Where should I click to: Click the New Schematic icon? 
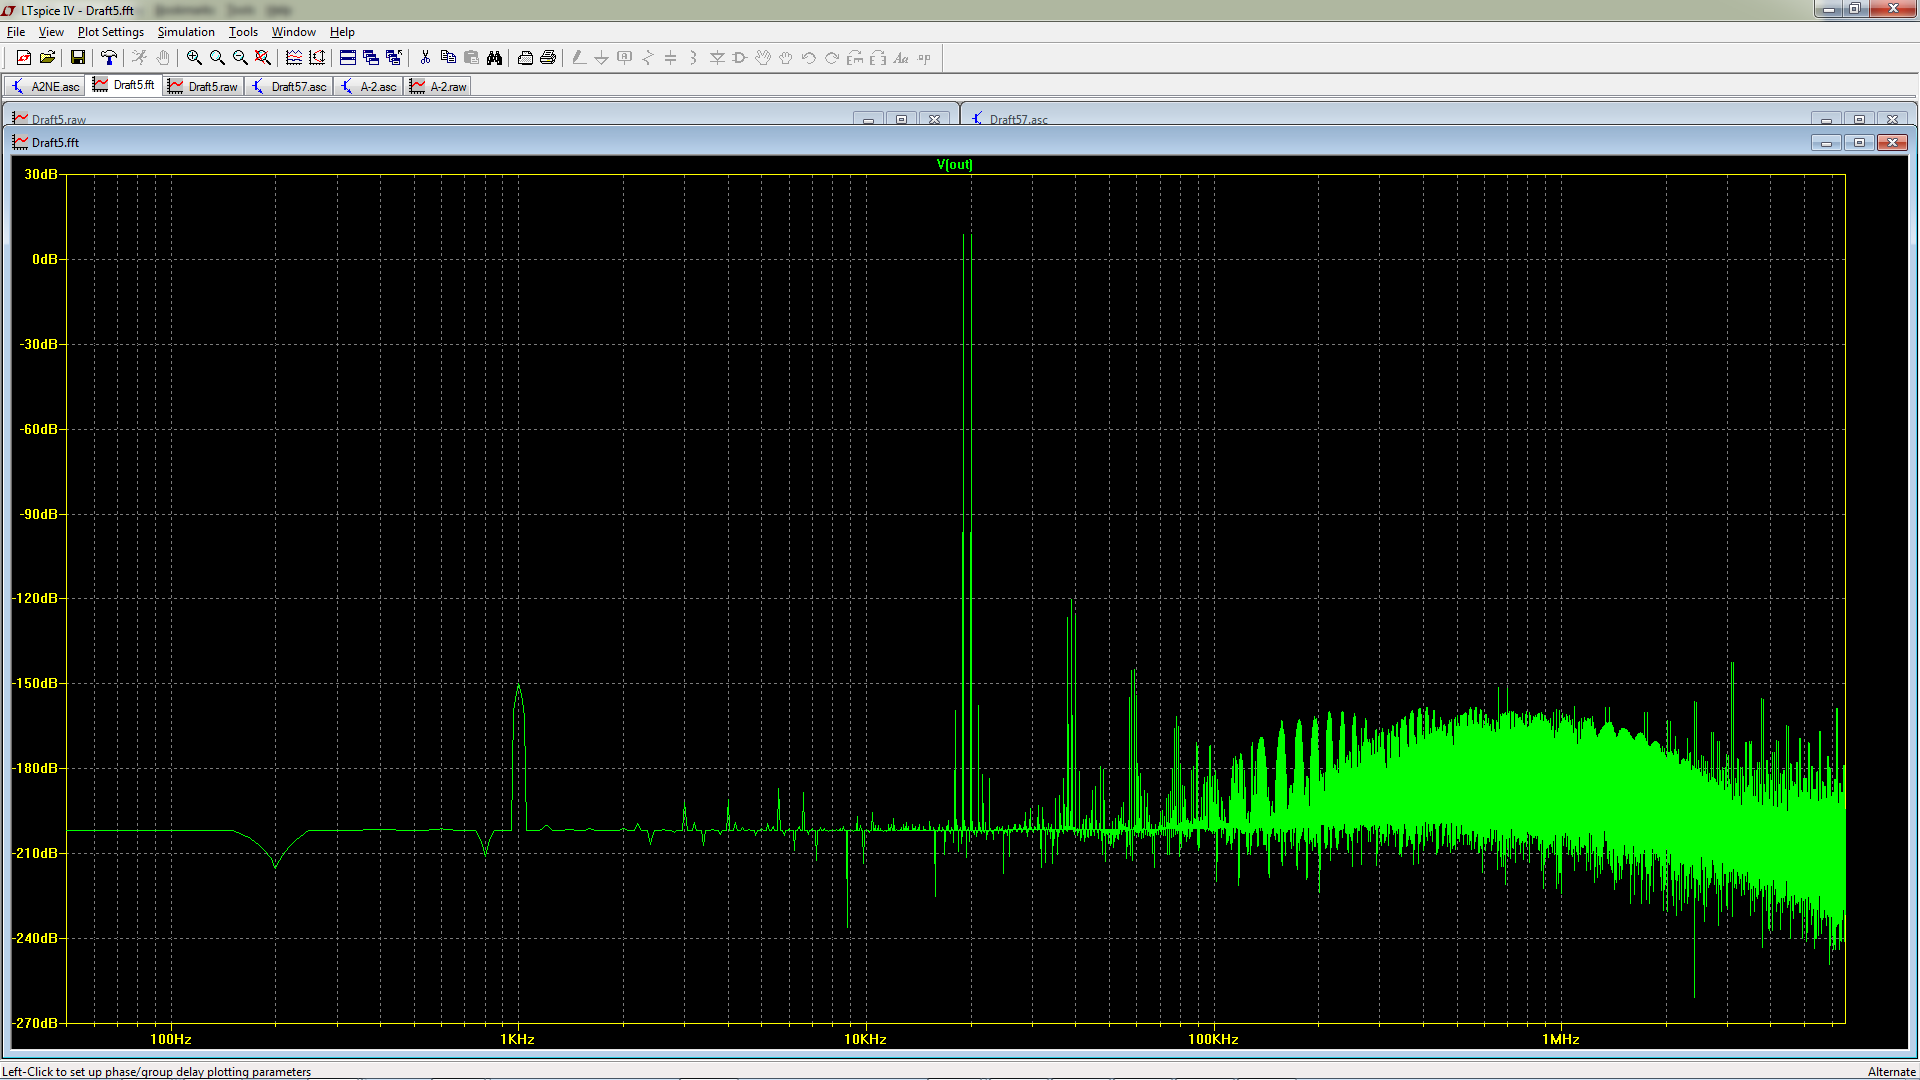[x=24, y=58]
